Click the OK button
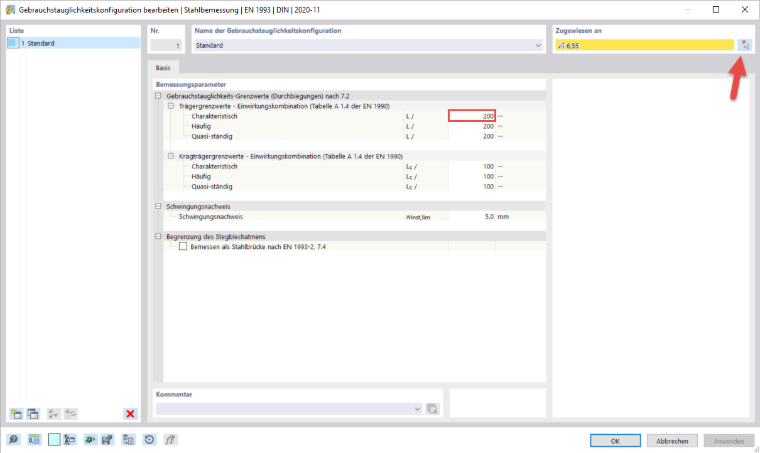Screen dimensions: 760x453 click(615, 441)
